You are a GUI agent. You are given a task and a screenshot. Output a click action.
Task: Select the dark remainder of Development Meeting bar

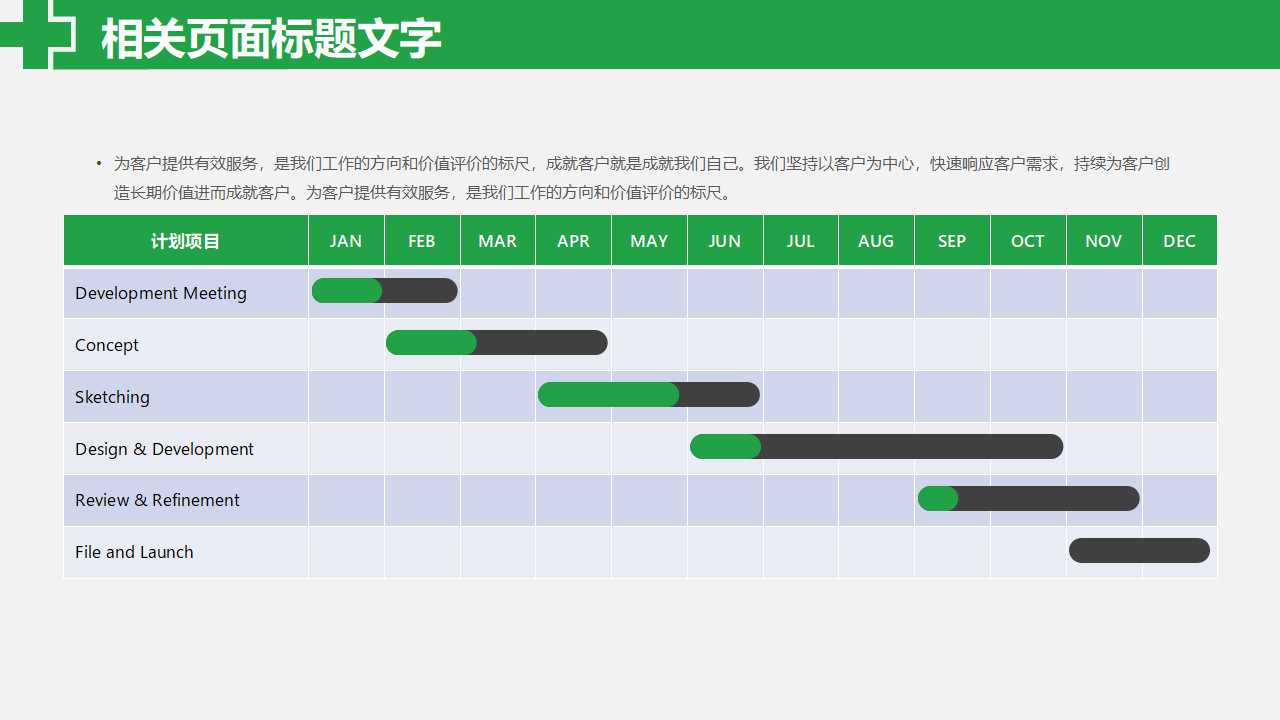(420, 291)
